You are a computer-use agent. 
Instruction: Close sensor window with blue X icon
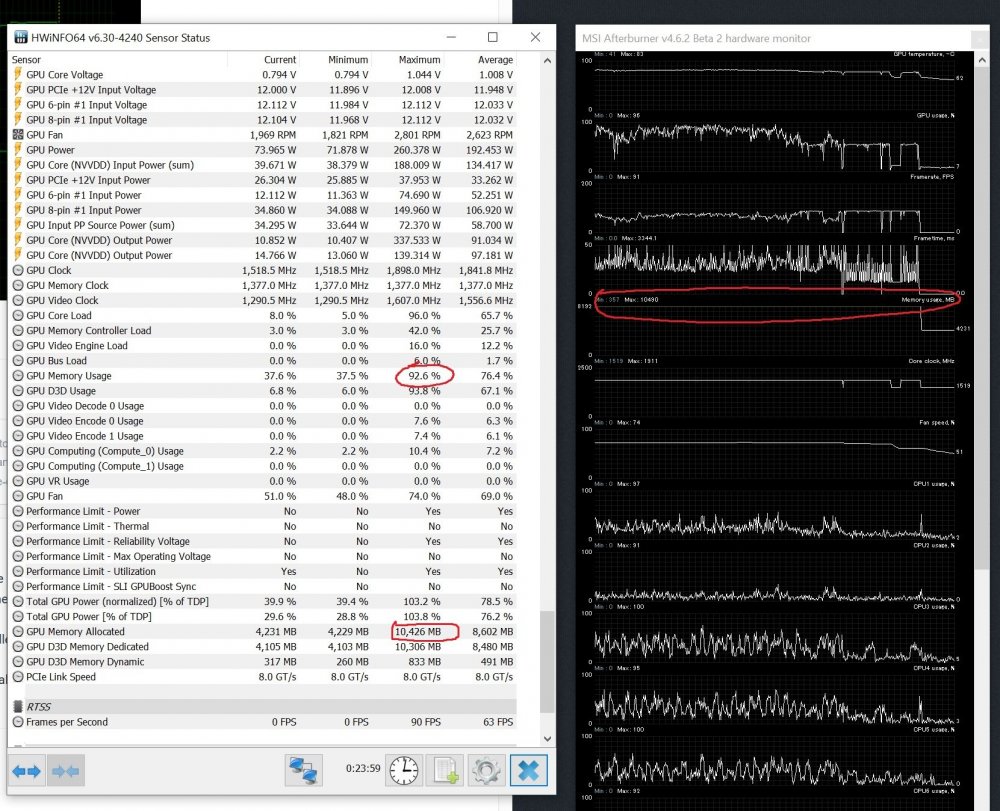coord(527,770)
